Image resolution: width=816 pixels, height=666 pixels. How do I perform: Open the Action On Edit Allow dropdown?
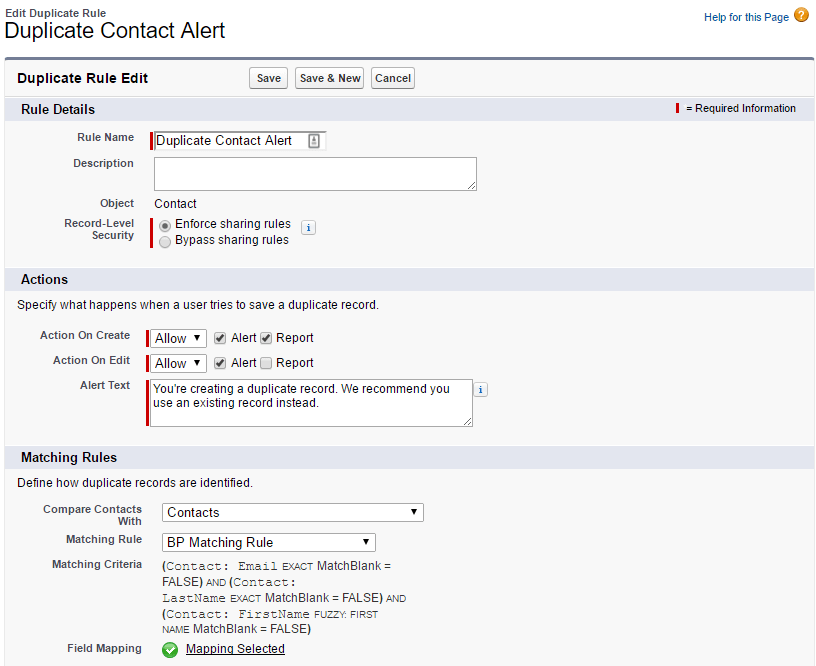[176, 363]
